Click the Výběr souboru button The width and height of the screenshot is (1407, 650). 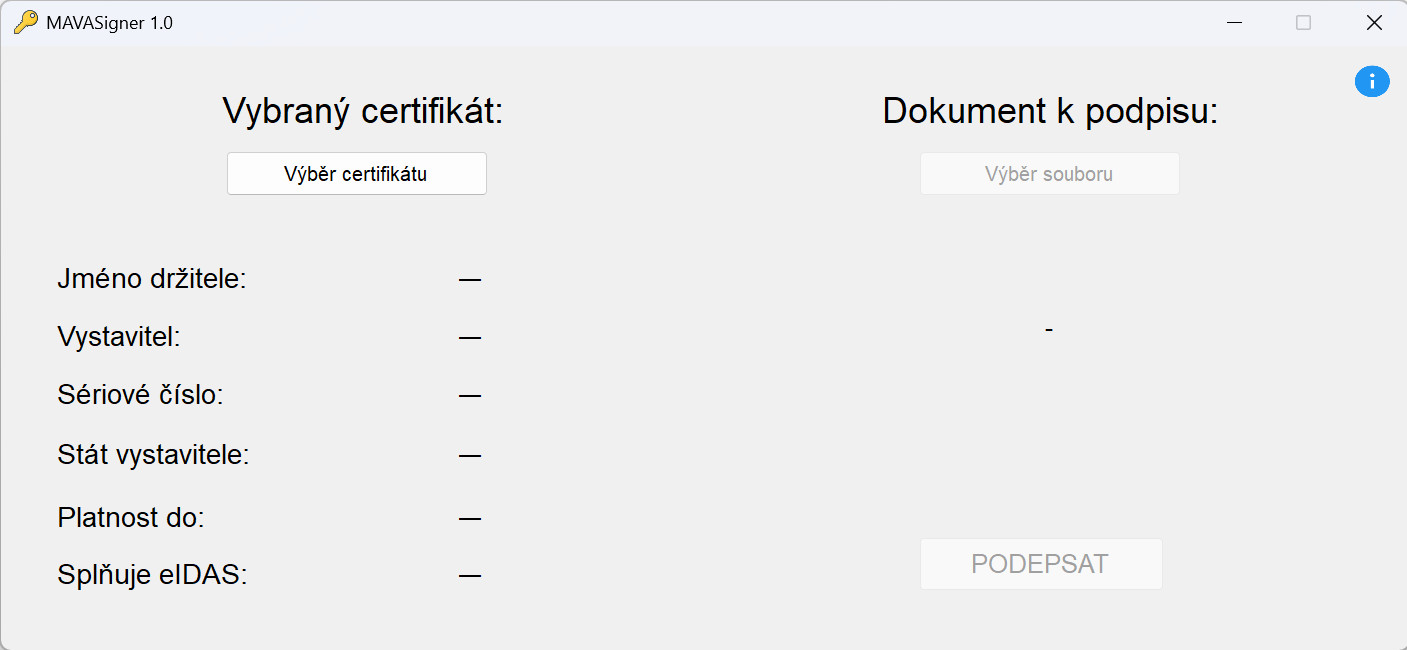(1049, 174)
